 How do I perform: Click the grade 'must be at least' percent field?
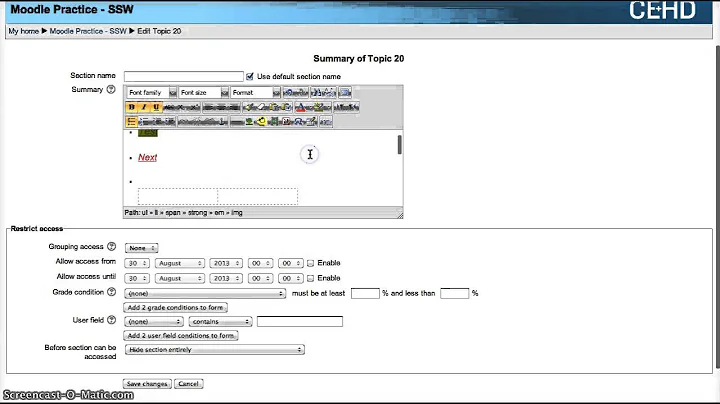coord(366,293)
